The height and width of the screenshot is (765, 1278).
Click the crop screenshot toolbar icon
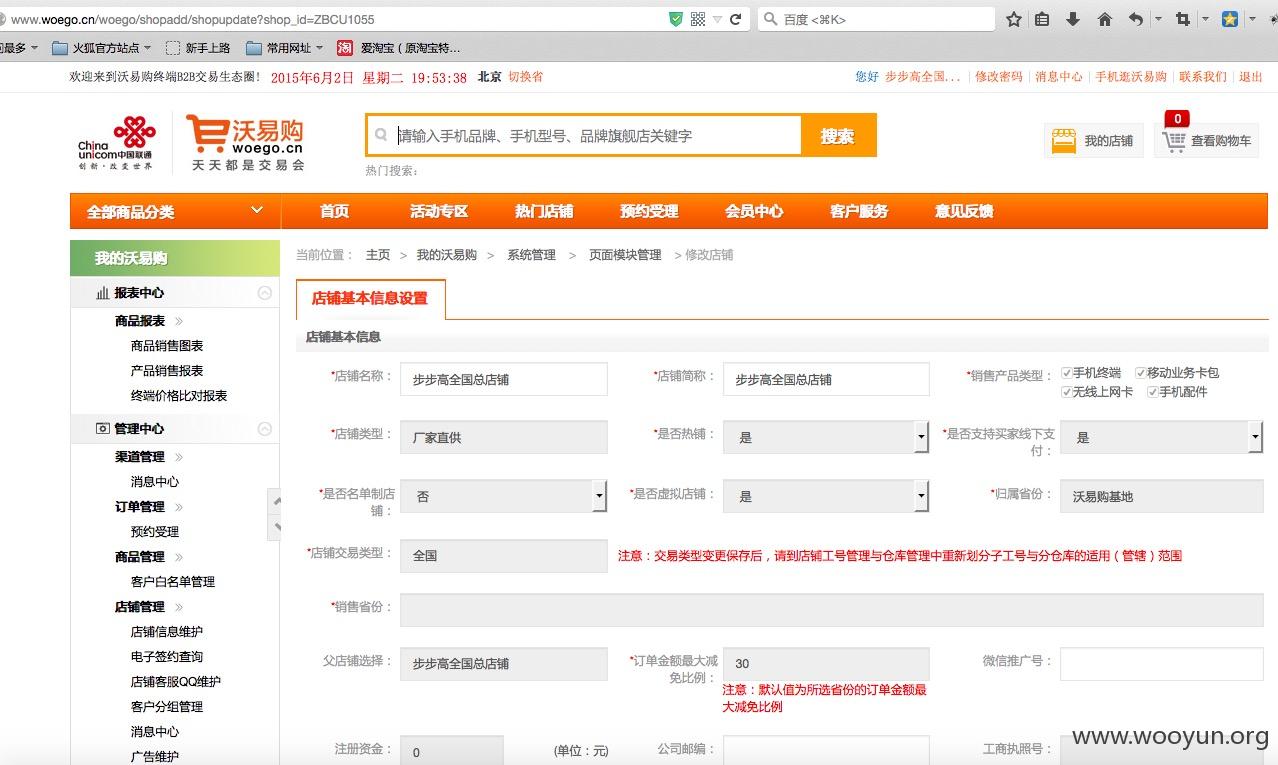coord(1183,19)
